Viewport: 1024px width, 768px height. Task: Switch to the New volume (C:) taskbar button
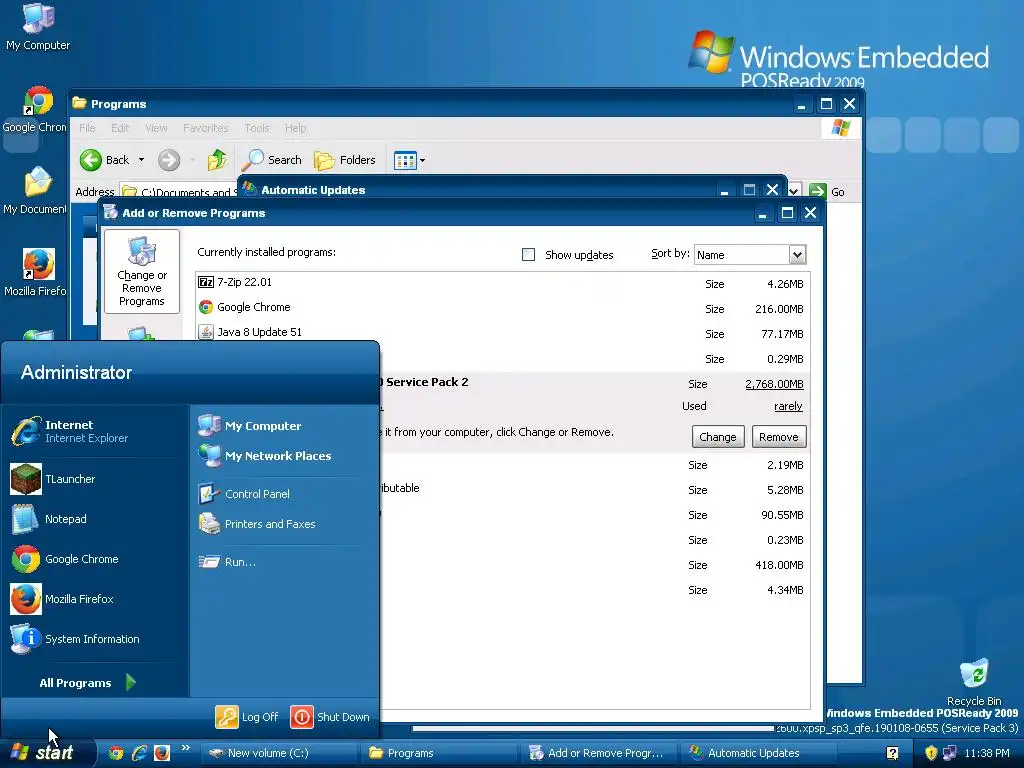point(278,753)
